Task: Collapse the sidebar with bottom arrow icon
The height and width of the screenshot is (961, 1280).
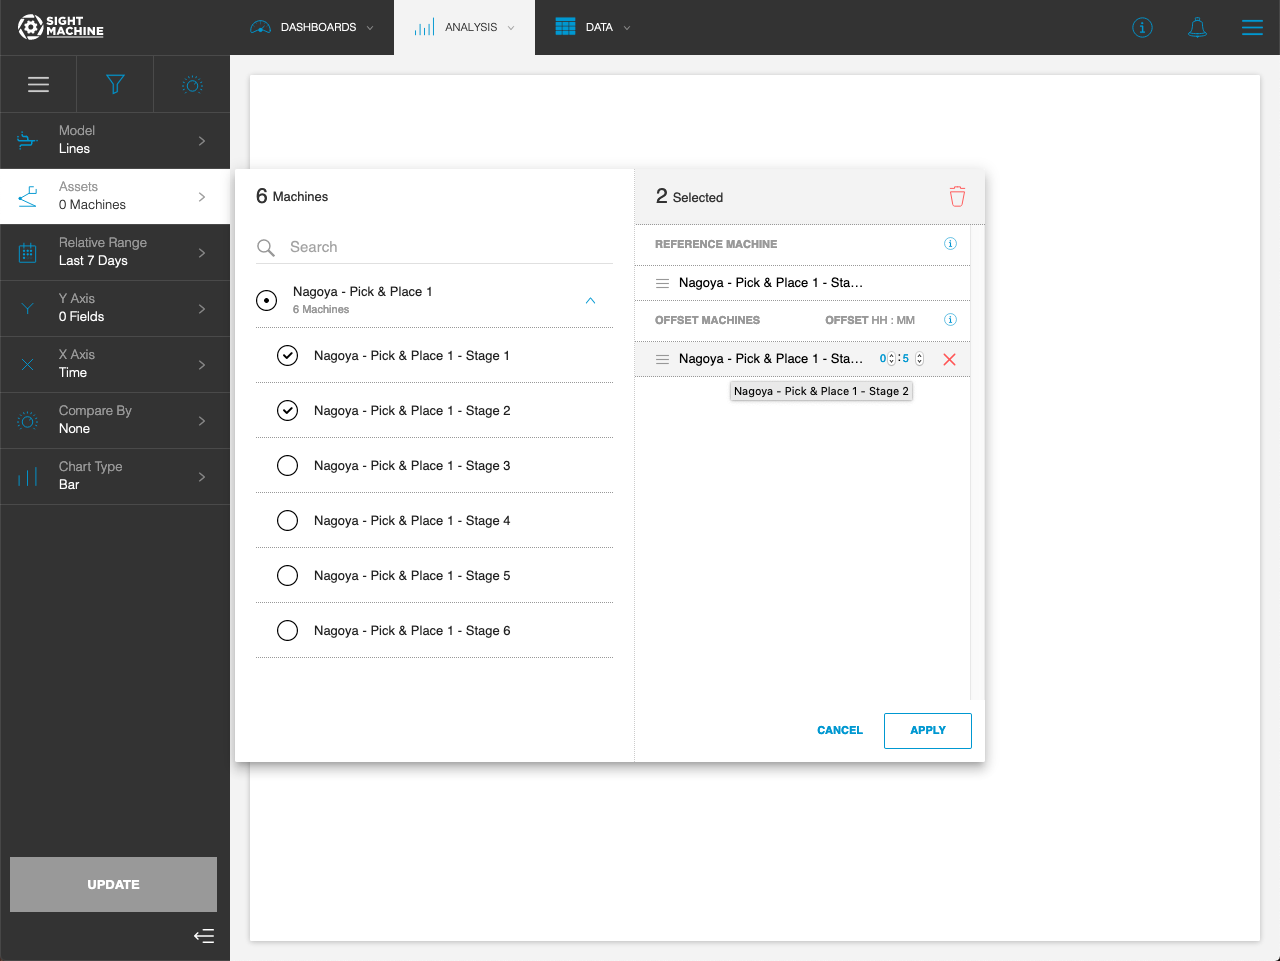Action: coord(204,936)
